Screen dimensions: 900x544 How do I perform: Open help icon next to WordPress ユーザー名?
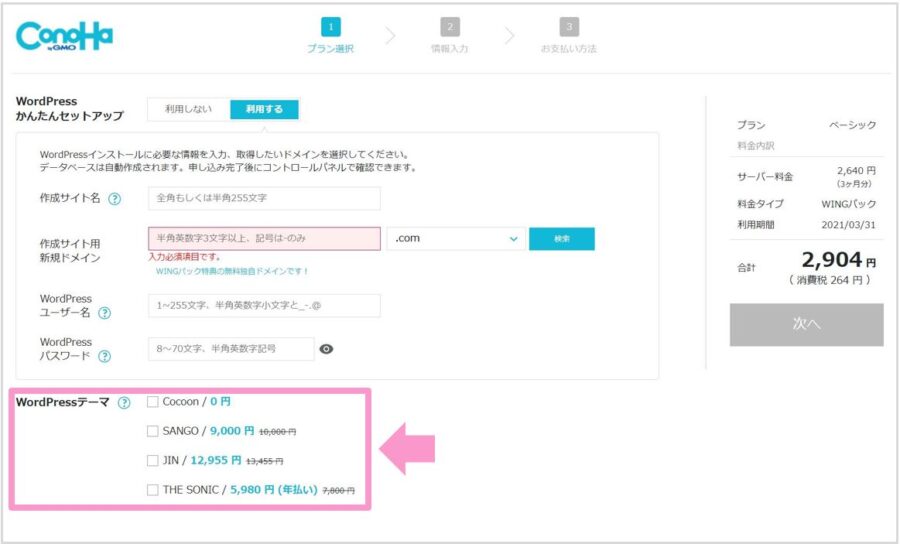[104, 313]
